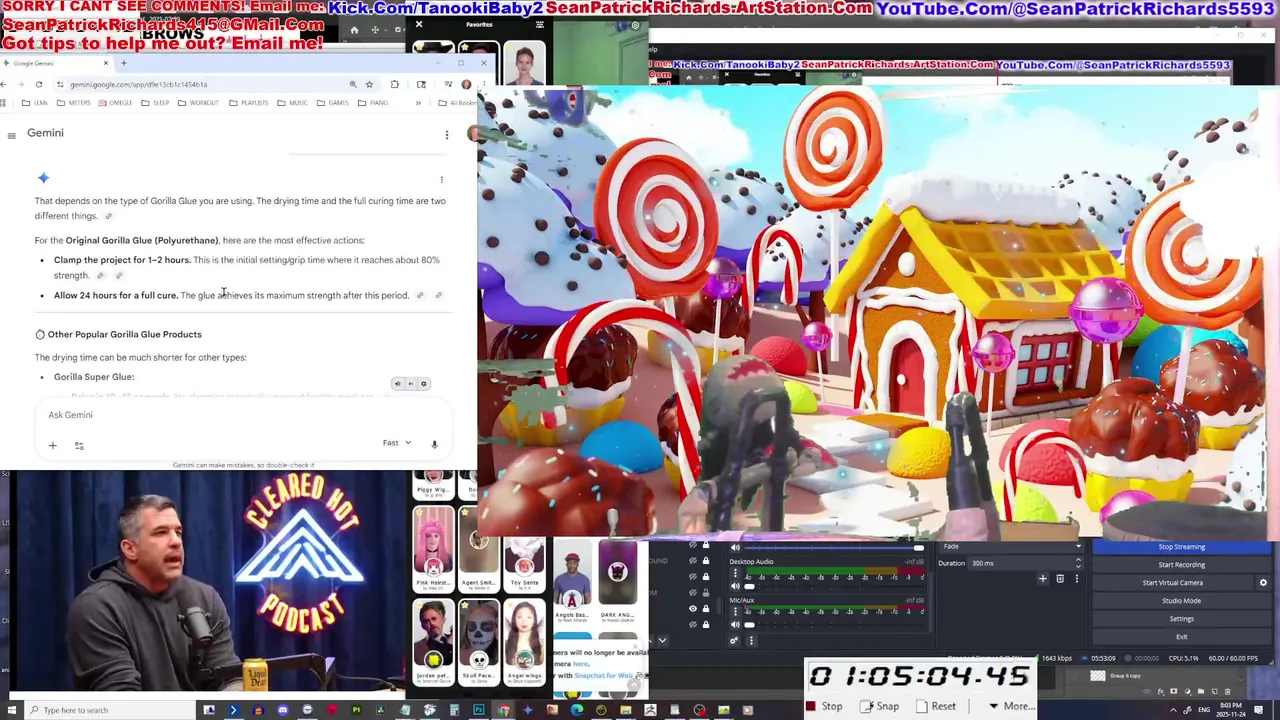This screenshot has width=1280, height=720.
Task: Select Toy Santa Snap Camera lens
Action: coord(524,565)
